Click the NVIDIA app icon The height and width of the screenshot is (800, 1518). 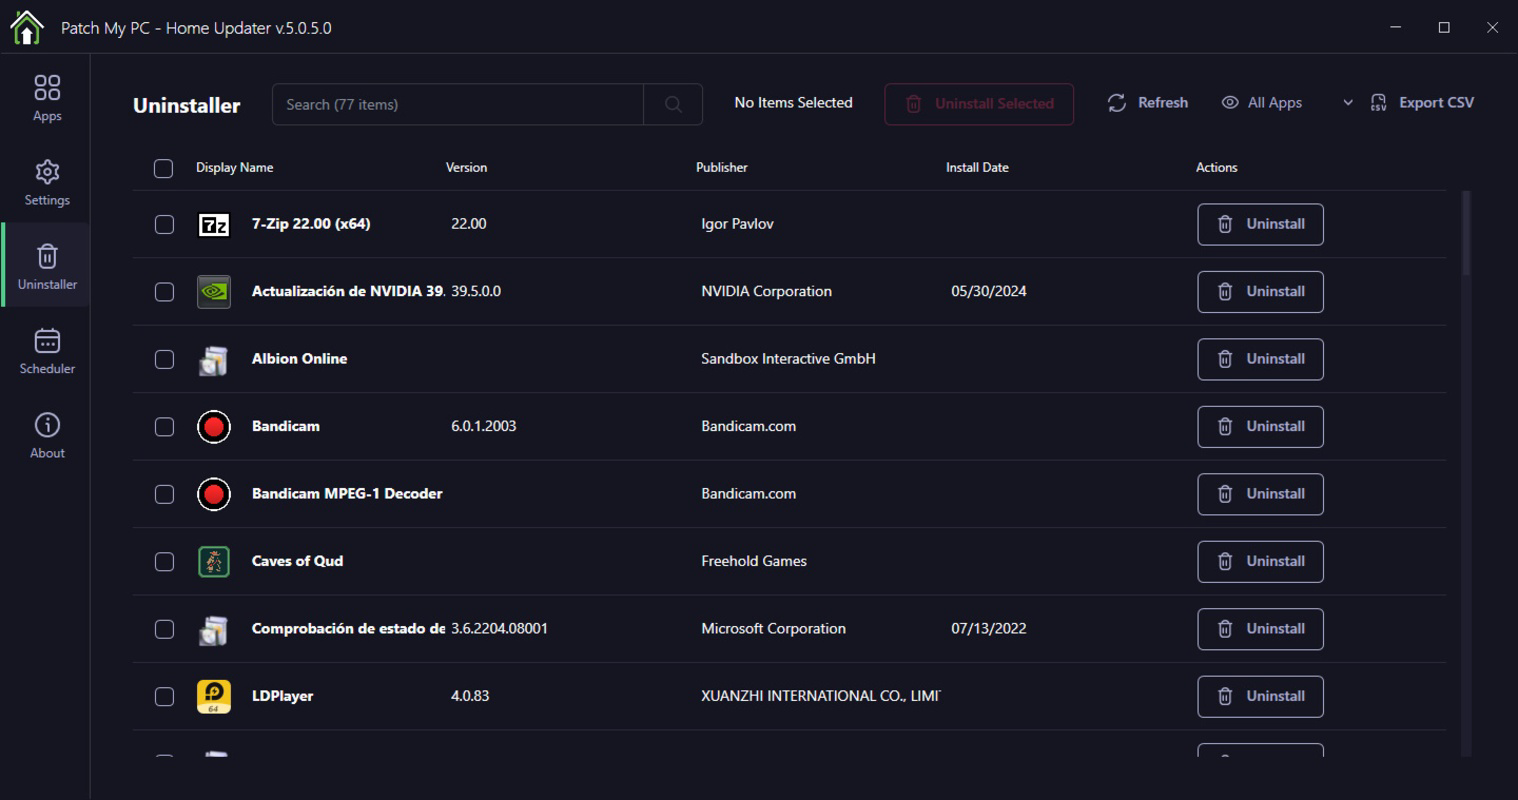pyautogui.click(x=214, y=292)
